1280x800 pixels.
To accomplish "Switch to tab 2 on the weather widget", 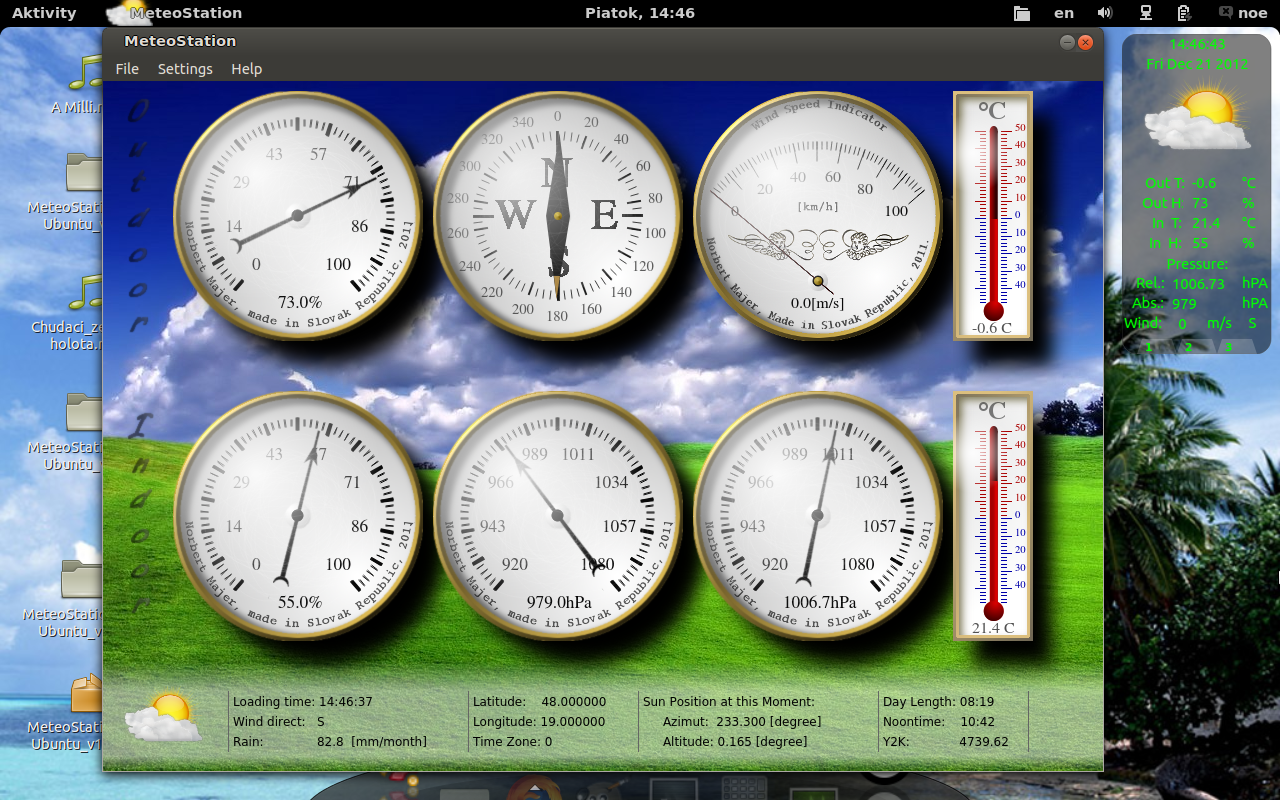I will click(1188, 346).
